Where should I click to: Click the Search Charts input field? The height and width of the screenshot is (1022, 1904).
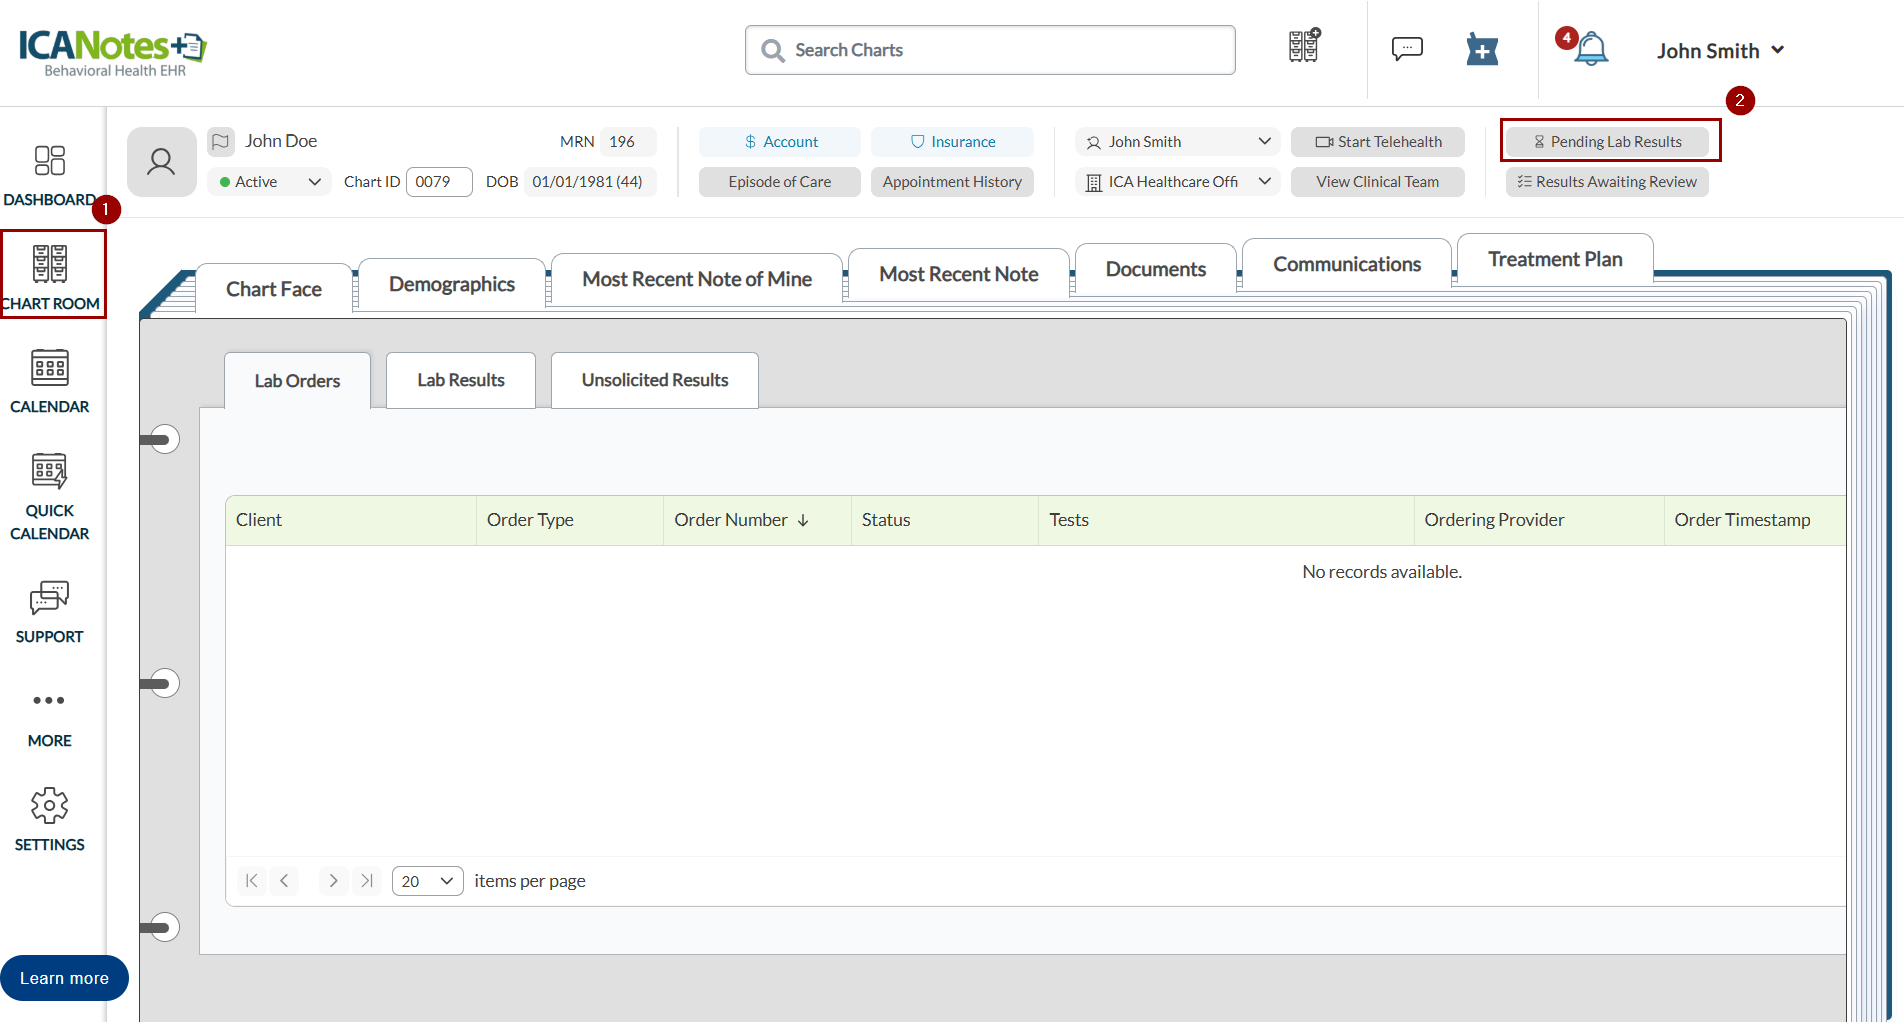tap(990, 50)
